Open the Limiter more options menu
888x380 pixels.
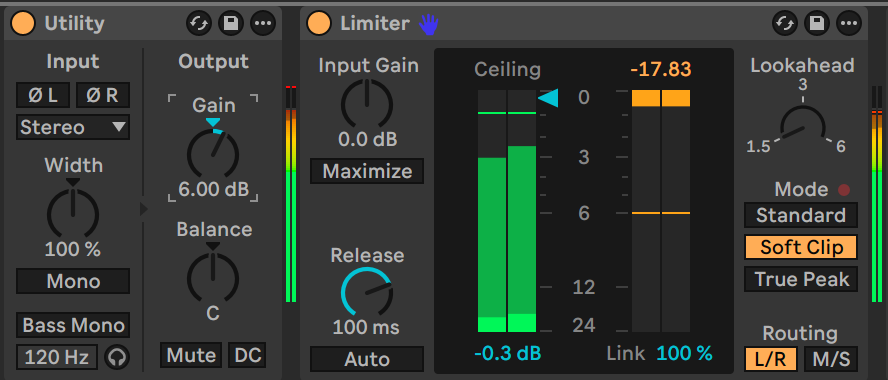click(848, 23)
